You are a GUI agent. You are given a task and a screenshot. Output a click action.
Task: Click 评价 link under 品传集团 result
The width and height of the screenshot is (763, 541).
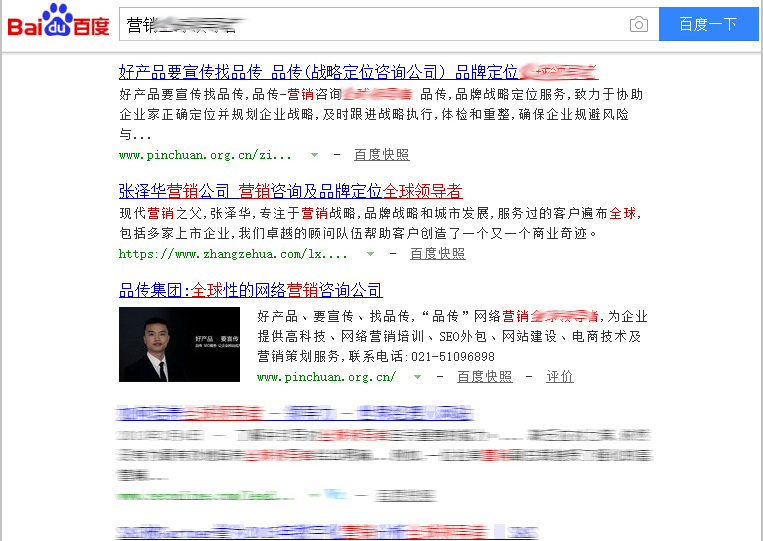[560, 377]
